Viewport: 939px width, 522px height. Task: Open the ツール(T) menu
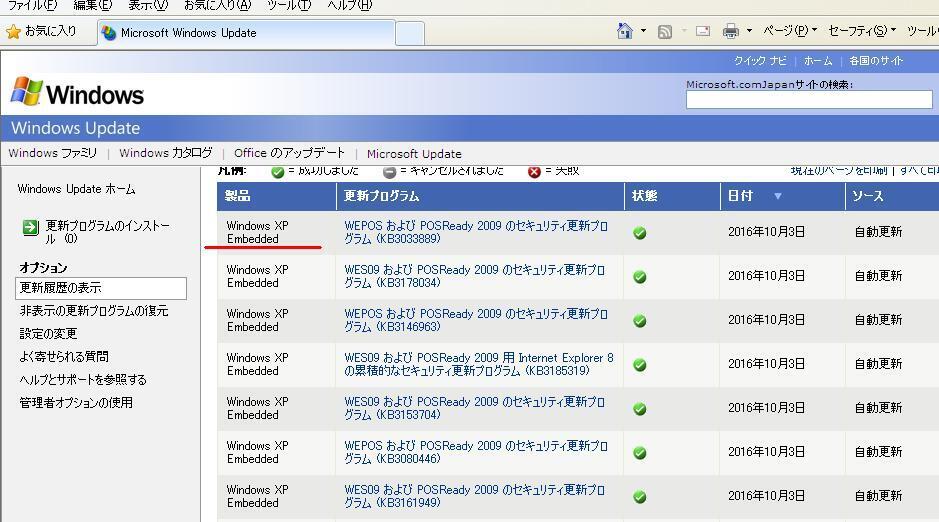289,5
